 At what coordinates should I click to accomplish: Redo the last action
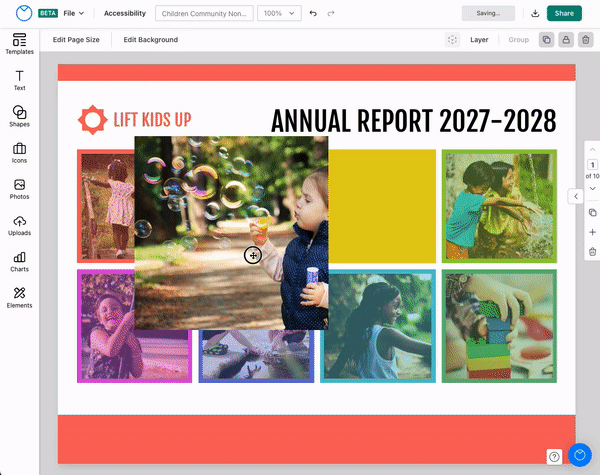[x=331, y=13]
